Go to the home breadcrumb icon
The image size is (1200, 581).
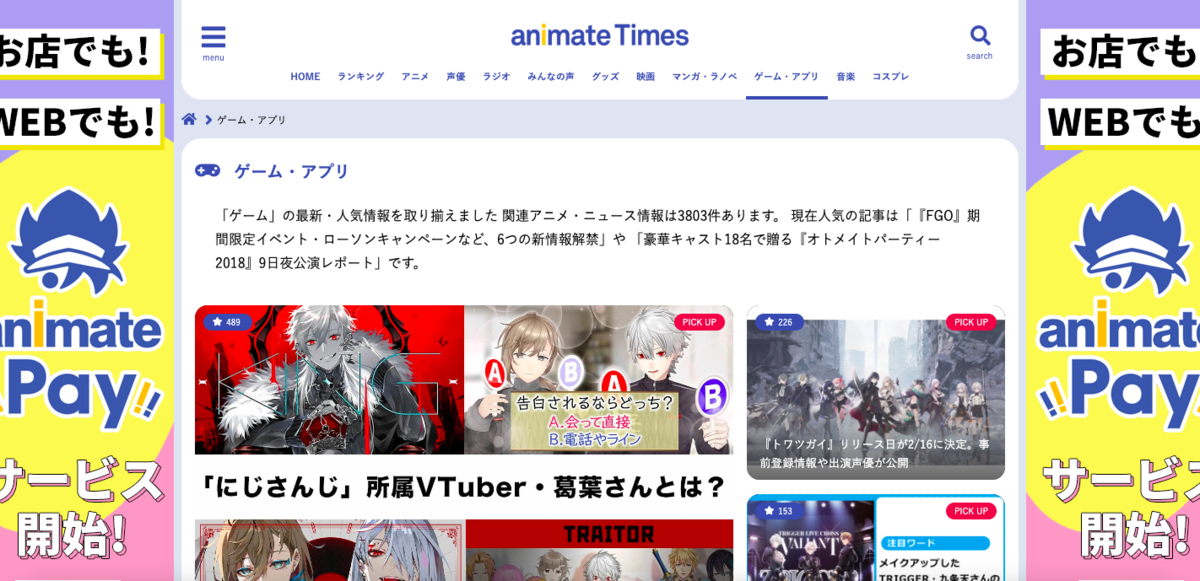[x=189, y=119]
